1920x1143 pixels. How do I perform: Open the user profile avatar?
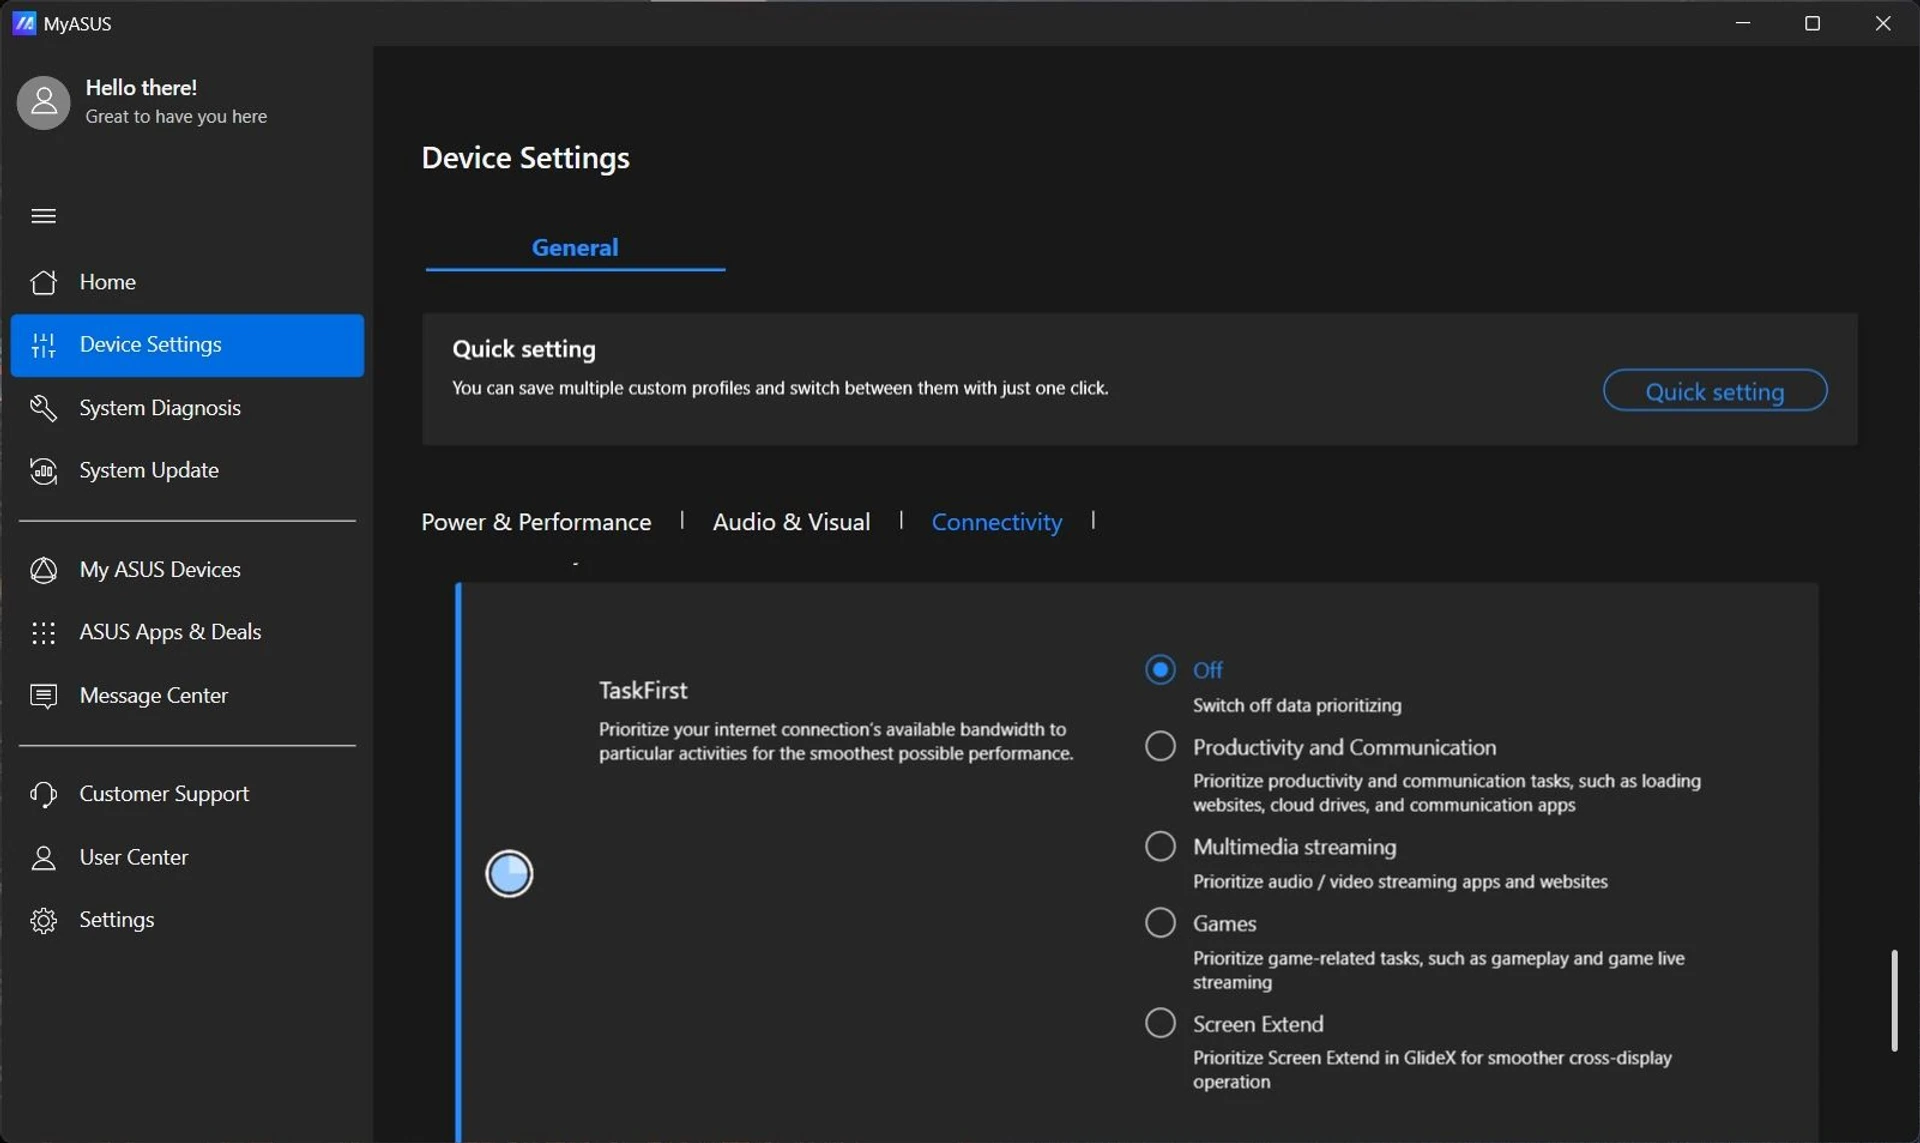(44, 102)
